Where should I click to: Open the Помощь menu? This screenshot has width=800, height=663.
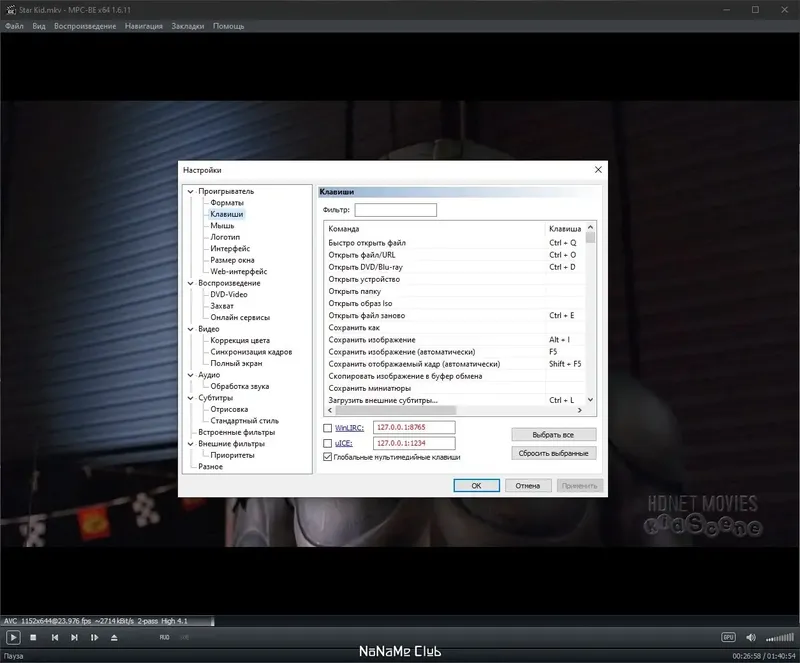228,26
